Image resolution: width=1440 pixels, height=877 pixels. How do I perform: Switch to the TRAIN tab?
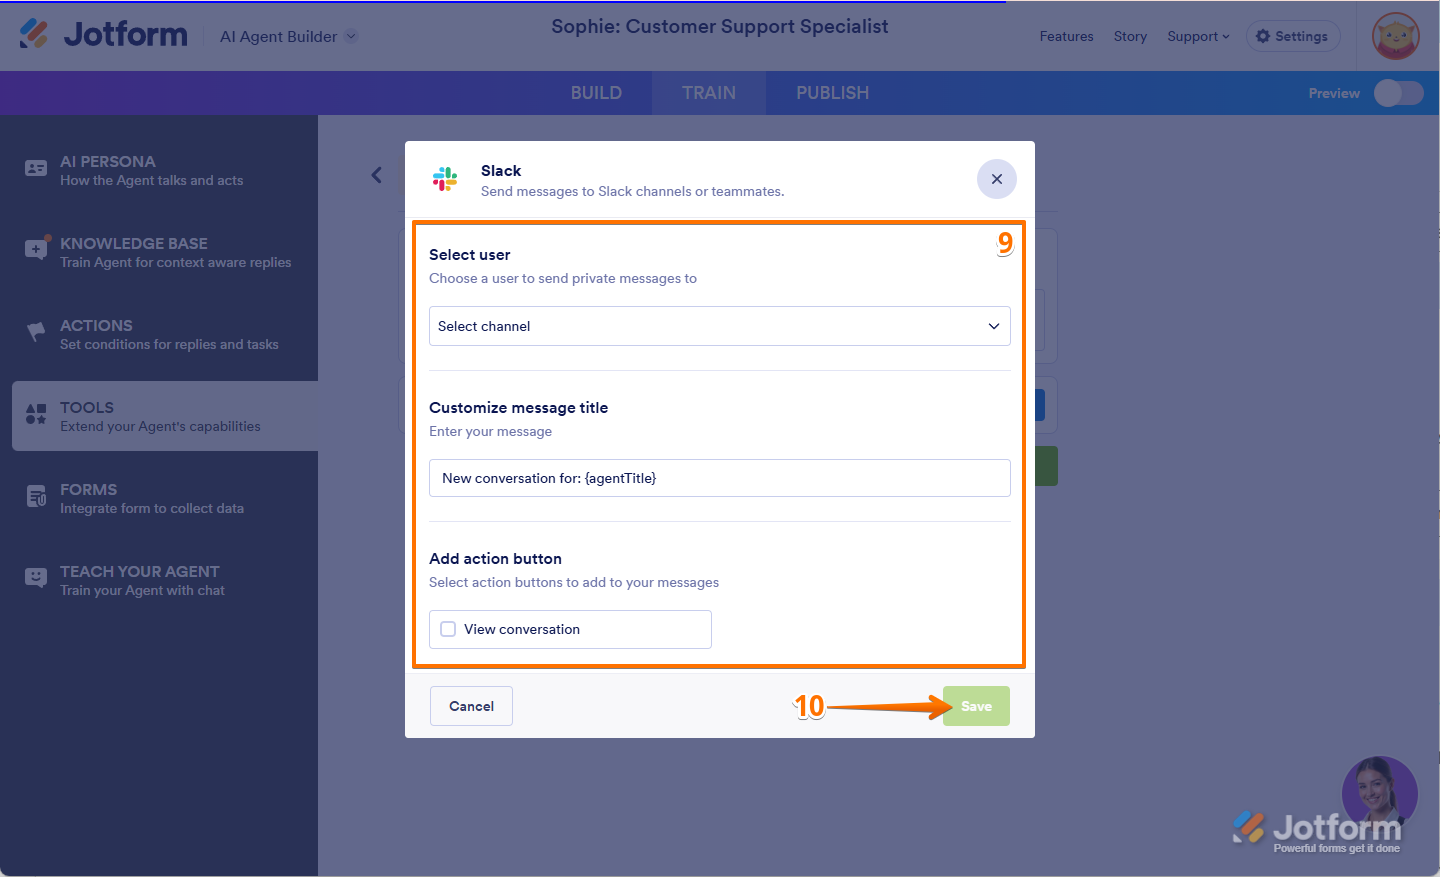tap(709, 93)
